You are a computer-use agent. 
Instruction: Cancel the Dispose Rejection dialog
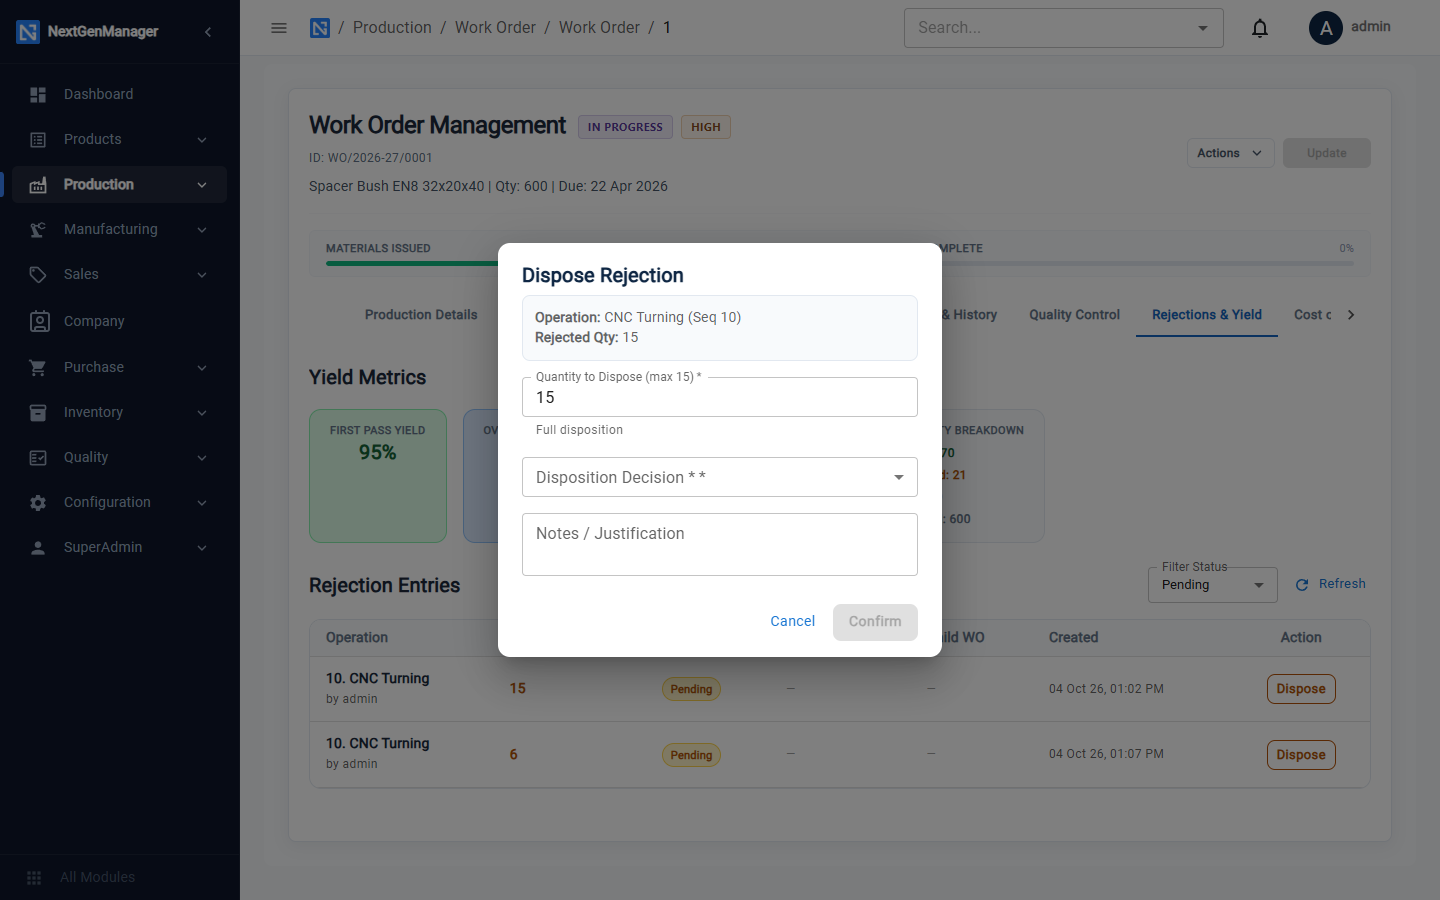[x=793, y=622]
